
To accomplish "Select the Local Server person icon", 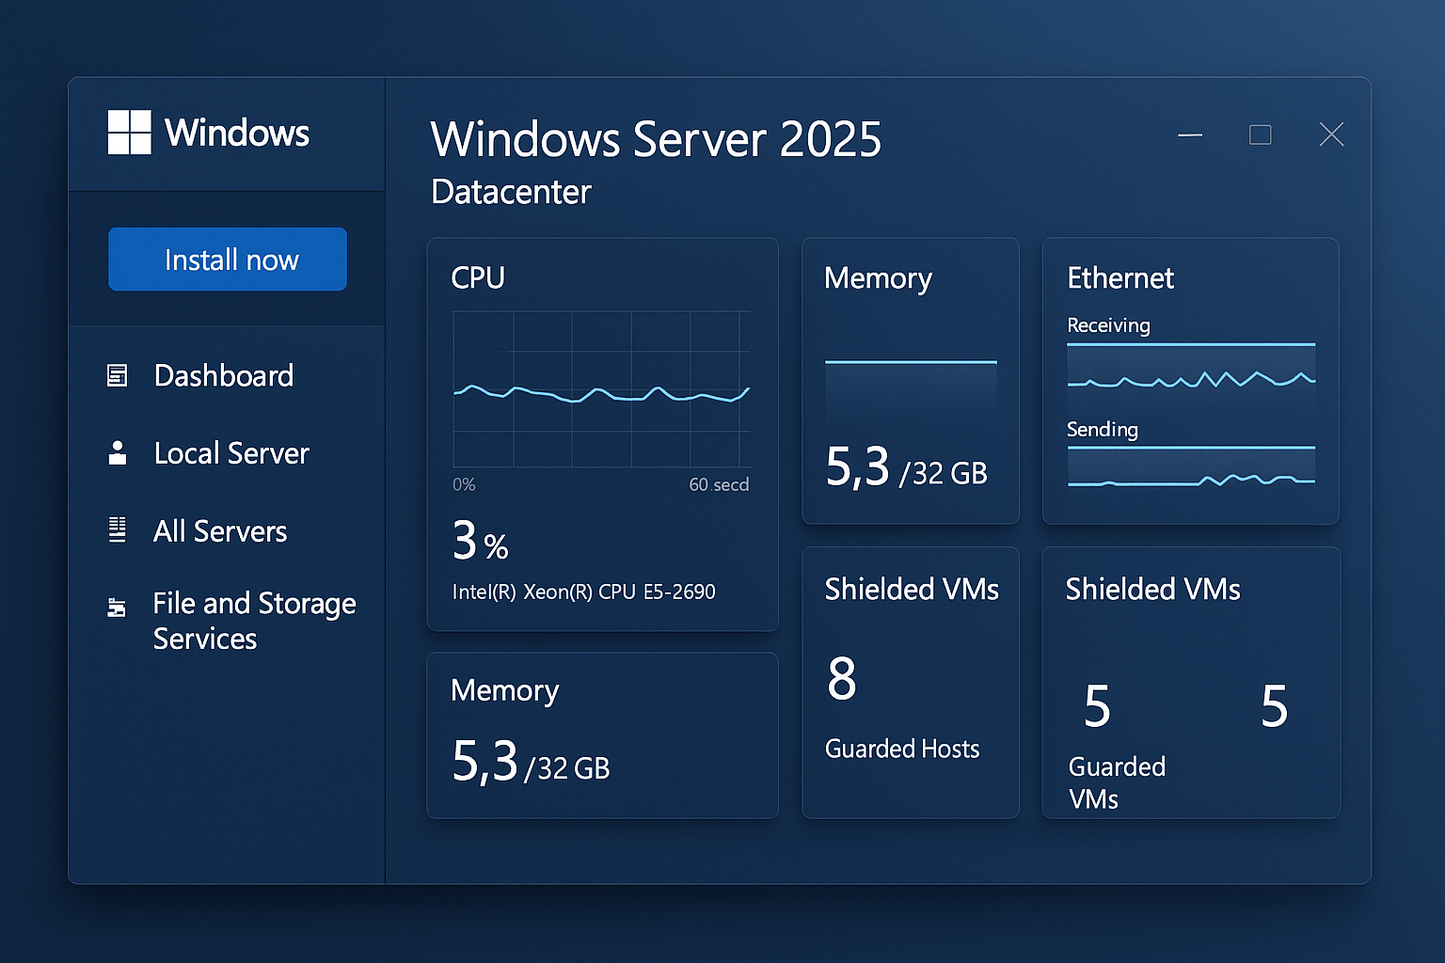I will [117, 453].
